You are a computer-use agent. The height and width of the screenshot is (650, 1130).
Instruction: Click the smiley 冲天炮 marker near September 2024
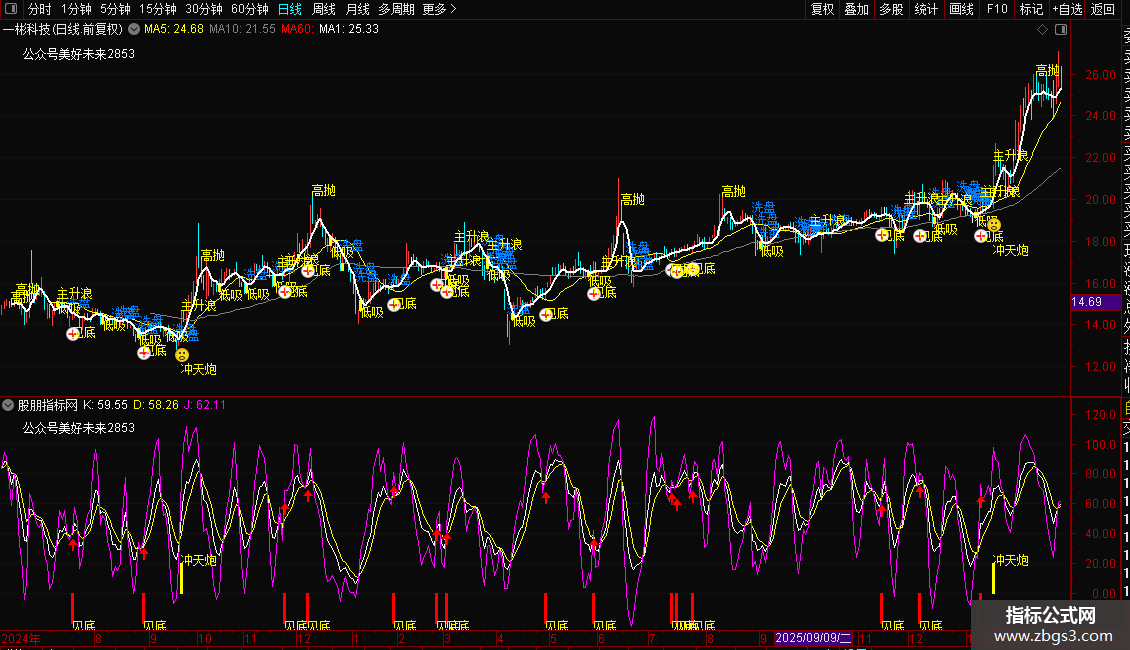pyautogui.click(x=182, y=355)
